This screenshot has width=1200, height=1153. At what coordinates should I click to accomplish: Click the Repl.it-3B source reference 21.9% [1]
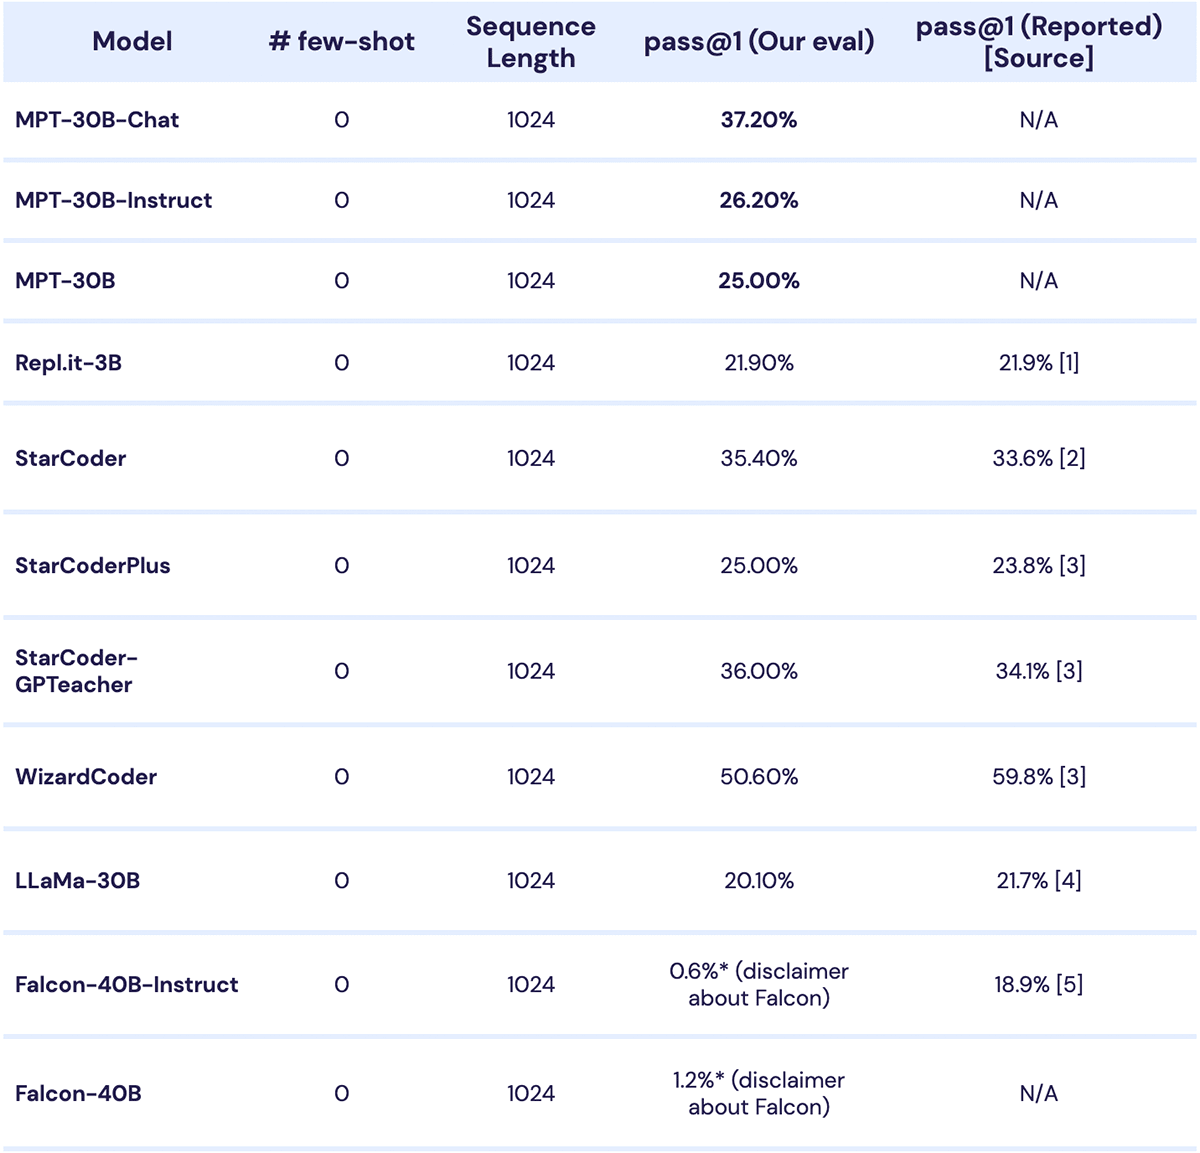(1038, 362)
